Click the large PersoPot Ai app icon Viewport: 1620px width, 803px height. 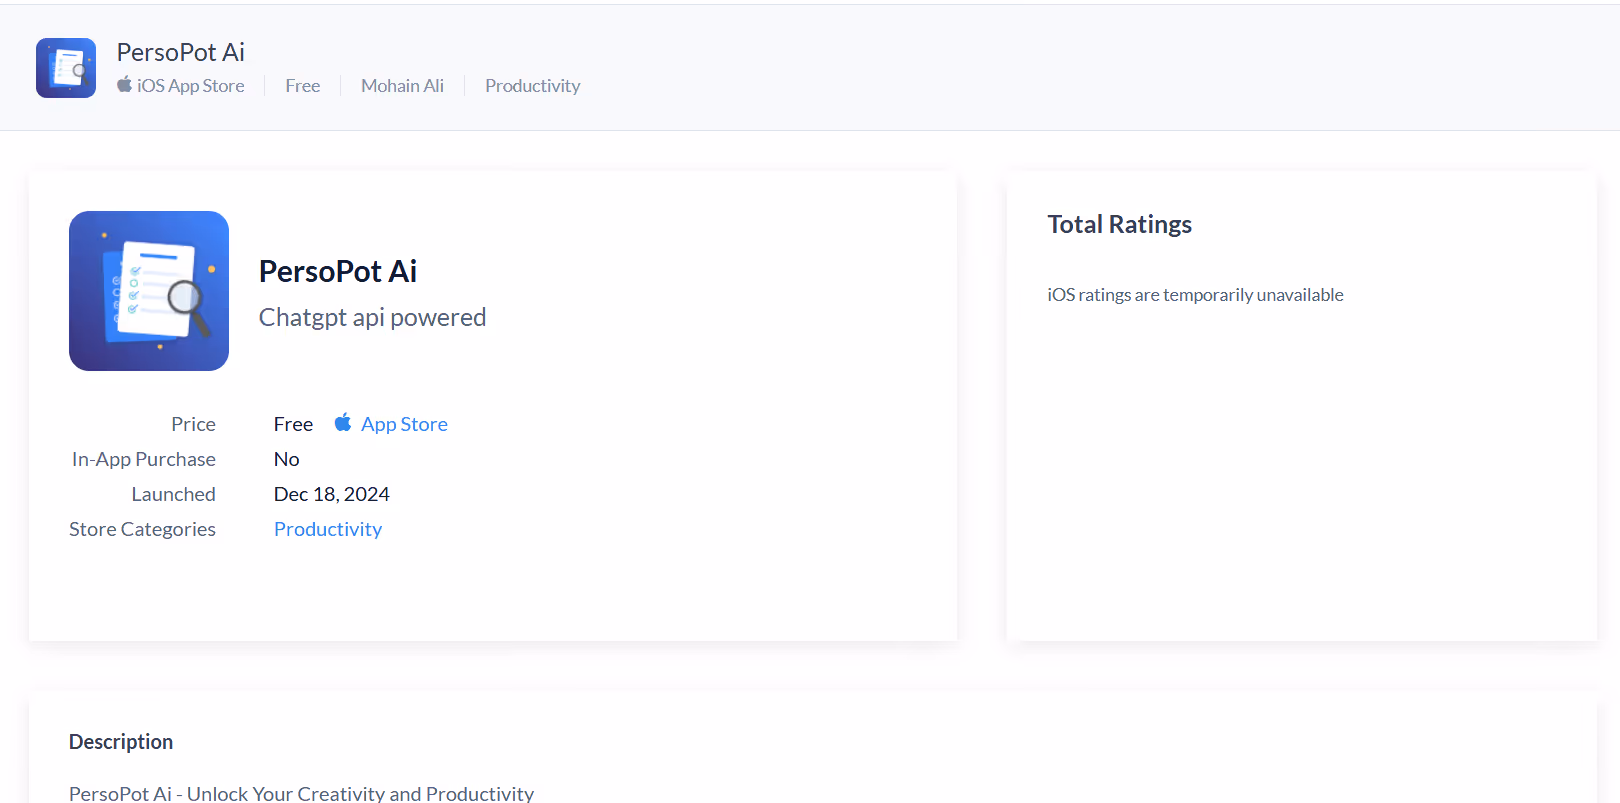pyautogui.click(x=149, y=291)
